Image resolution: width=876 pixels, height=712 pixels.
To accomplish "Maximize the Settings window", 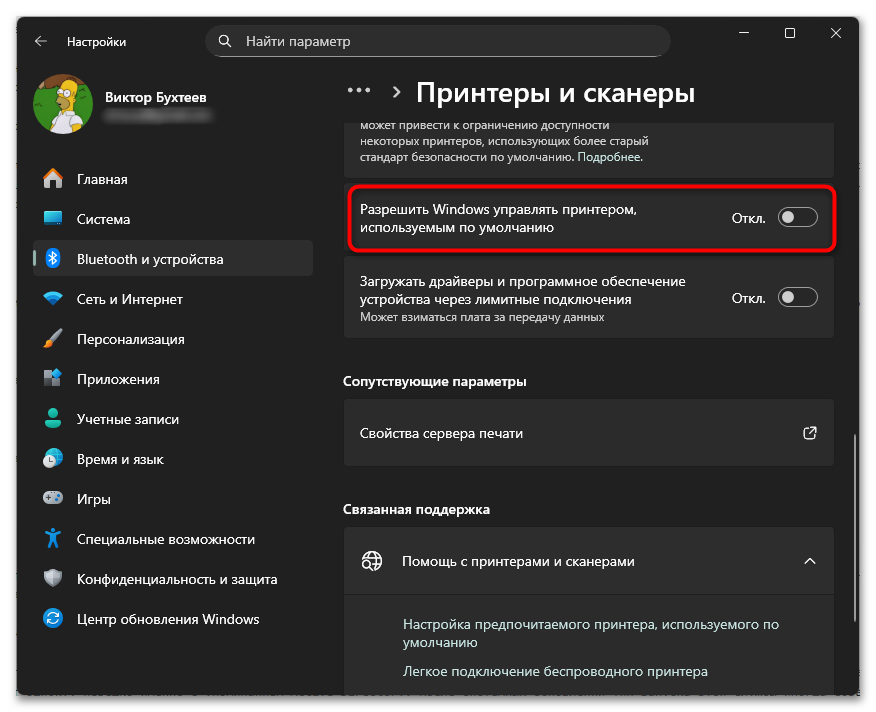I will click(789, 33).
